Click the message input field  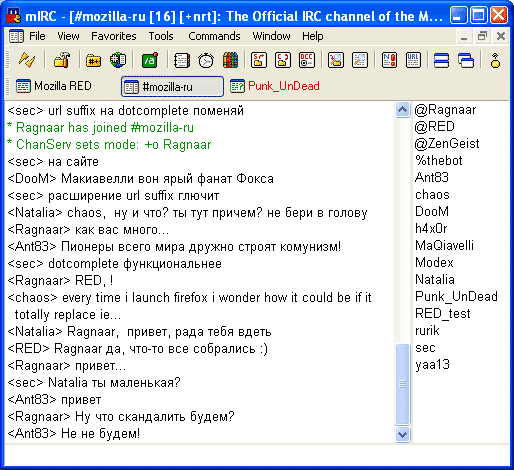point(257,455)
